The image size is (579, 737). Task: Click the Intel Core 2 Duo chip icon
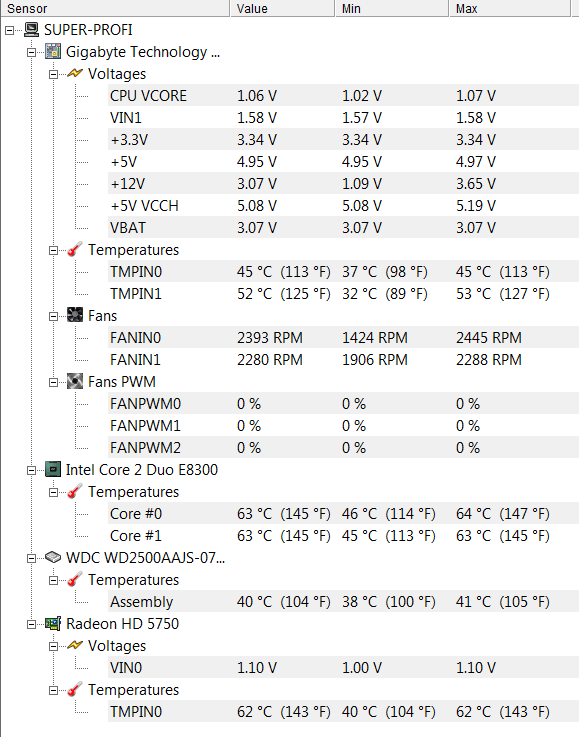[x=53, y=469]
